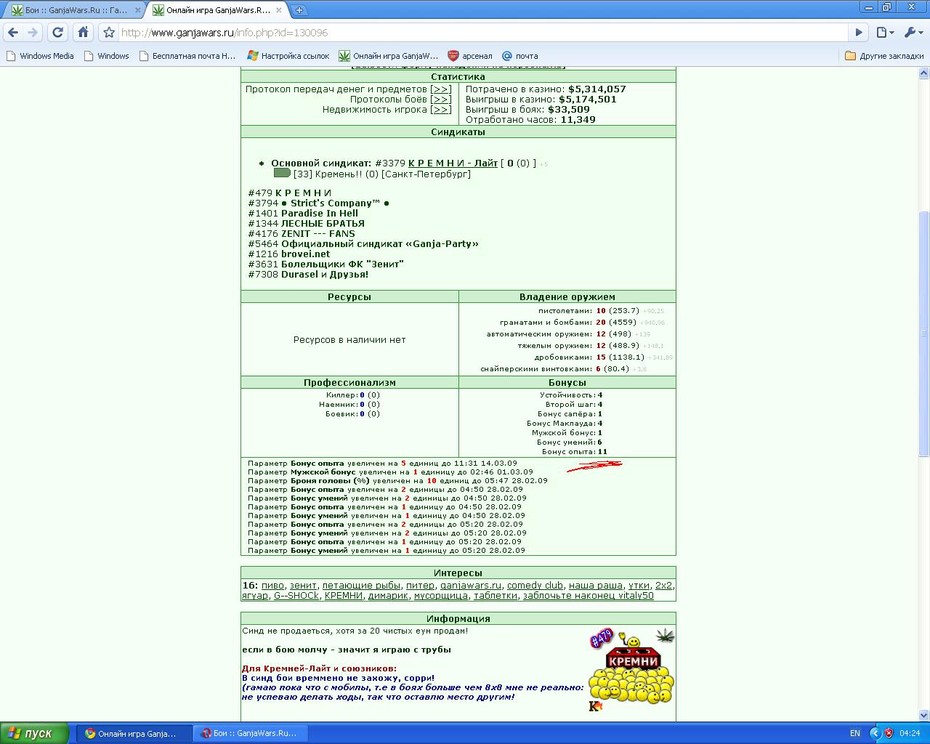Switch to the 'Бои :: GanjaWars.Ru' tab

76,10
